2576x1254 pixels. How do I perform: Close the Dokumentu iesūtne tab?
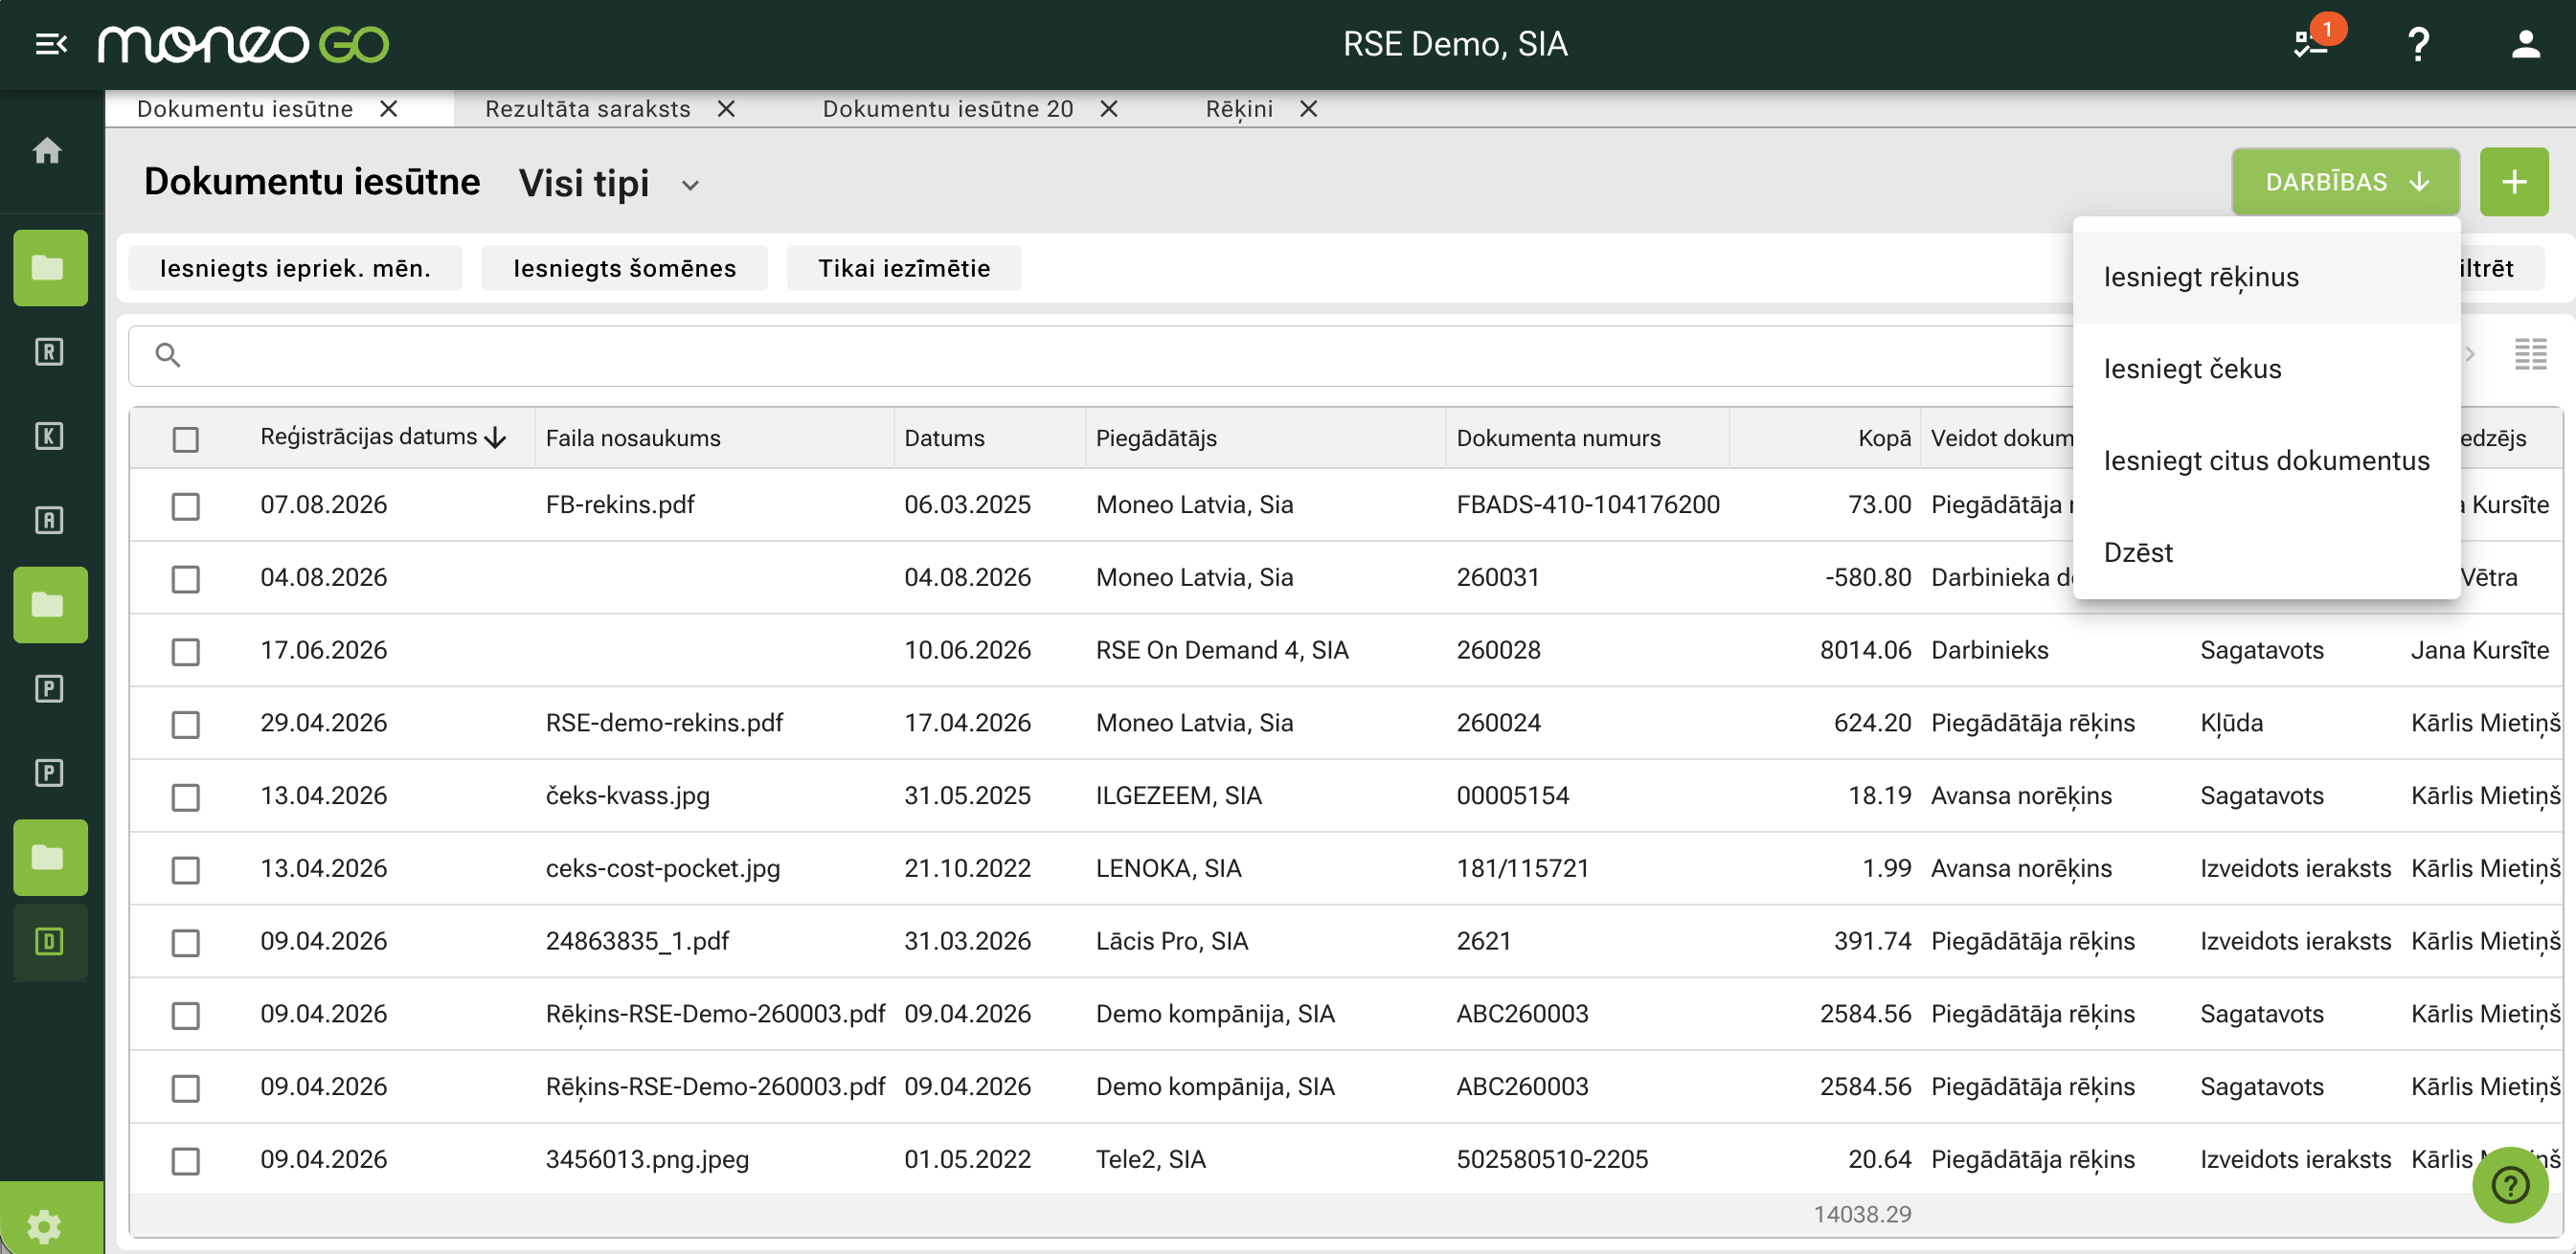(x=389, y=109)
